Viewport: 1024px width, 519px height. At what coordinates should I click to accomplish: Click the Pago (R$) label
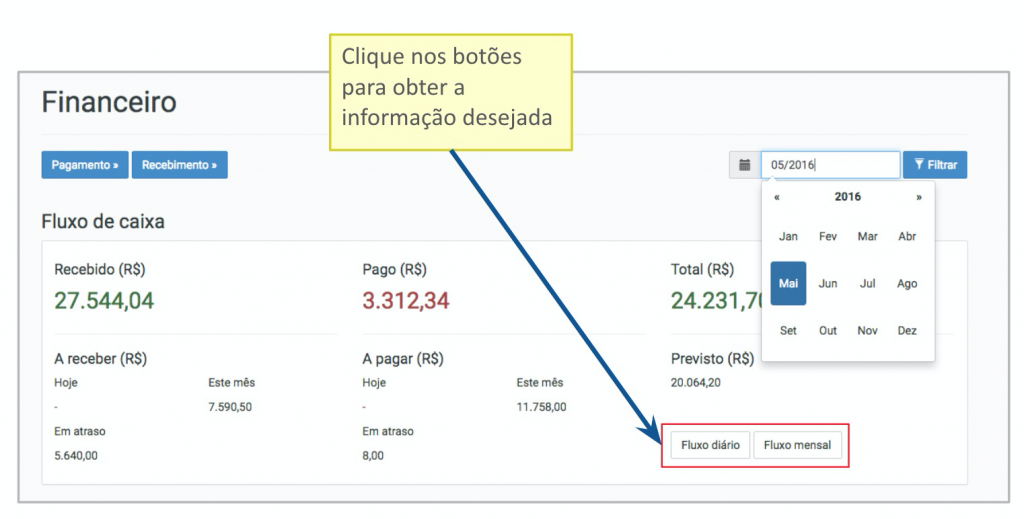tap(394, 269)
